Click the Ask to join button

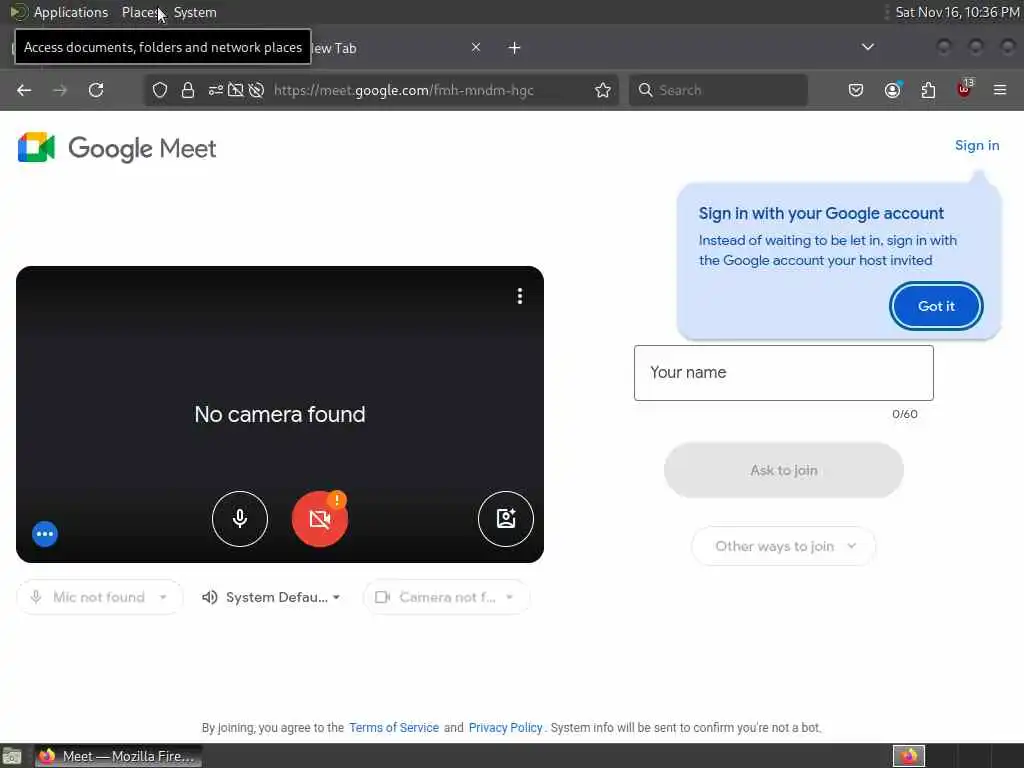point(784,470)
